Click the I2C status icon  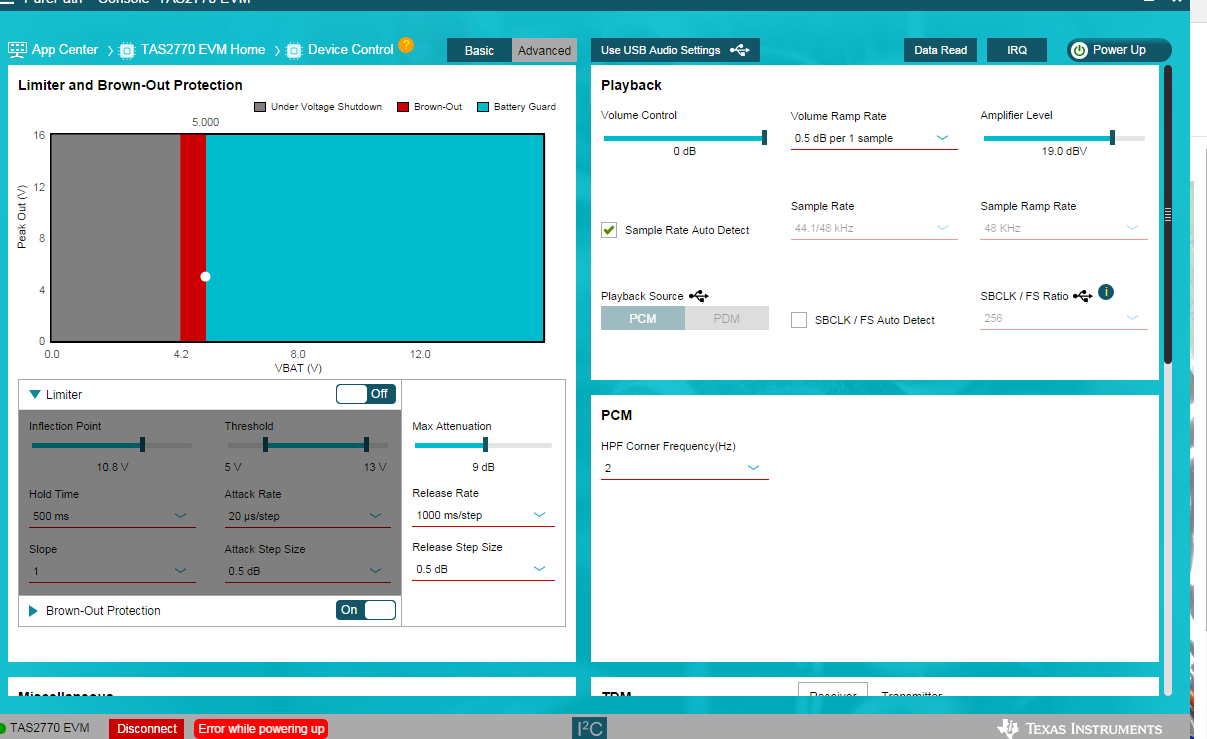(x=590, y=728)
